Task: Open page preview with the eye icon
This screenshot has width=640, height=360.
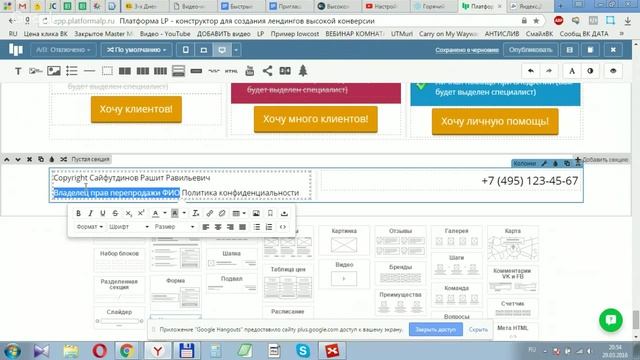Action: coord(613,71)
